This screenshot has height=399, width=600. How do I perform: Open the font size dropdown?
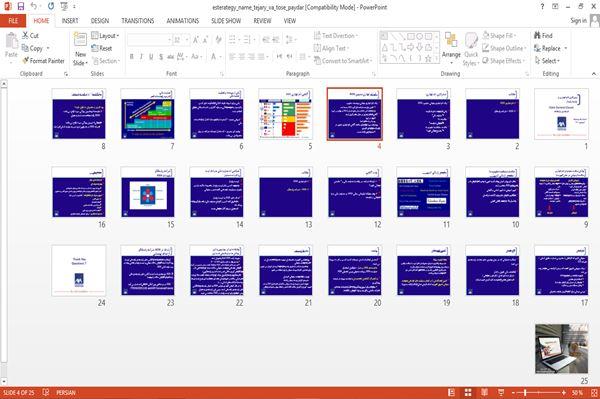point(187,40)
